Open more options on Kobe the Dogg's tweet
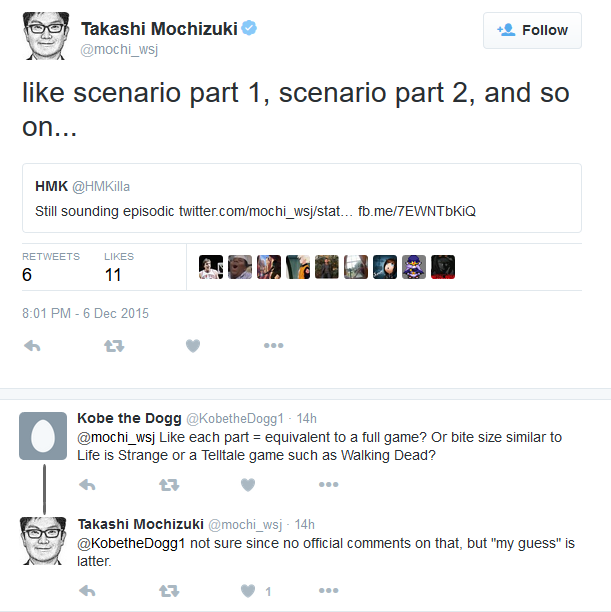 pyautogui.click(x=328, y=484)
